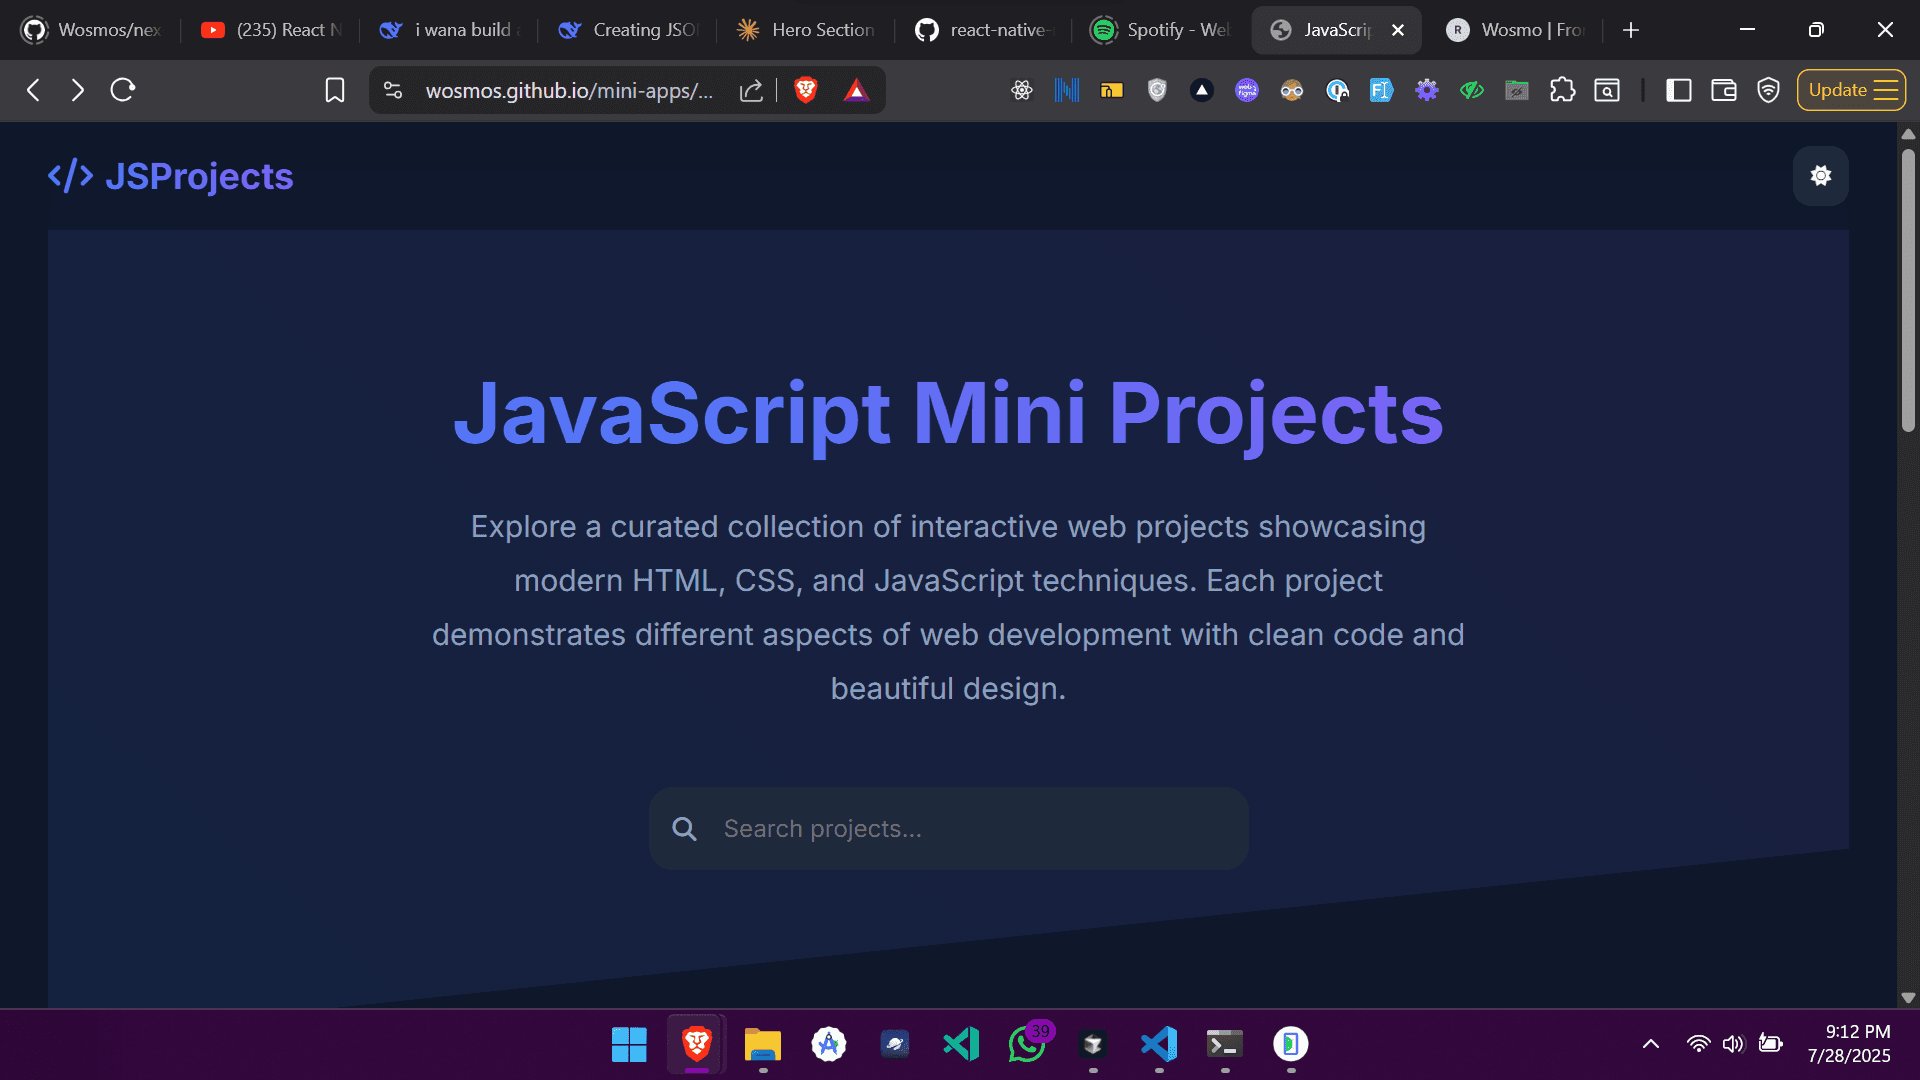Open Brave Wallet from the toolbar
Screen dimensions: 1920x1080
click(1723, 90)
